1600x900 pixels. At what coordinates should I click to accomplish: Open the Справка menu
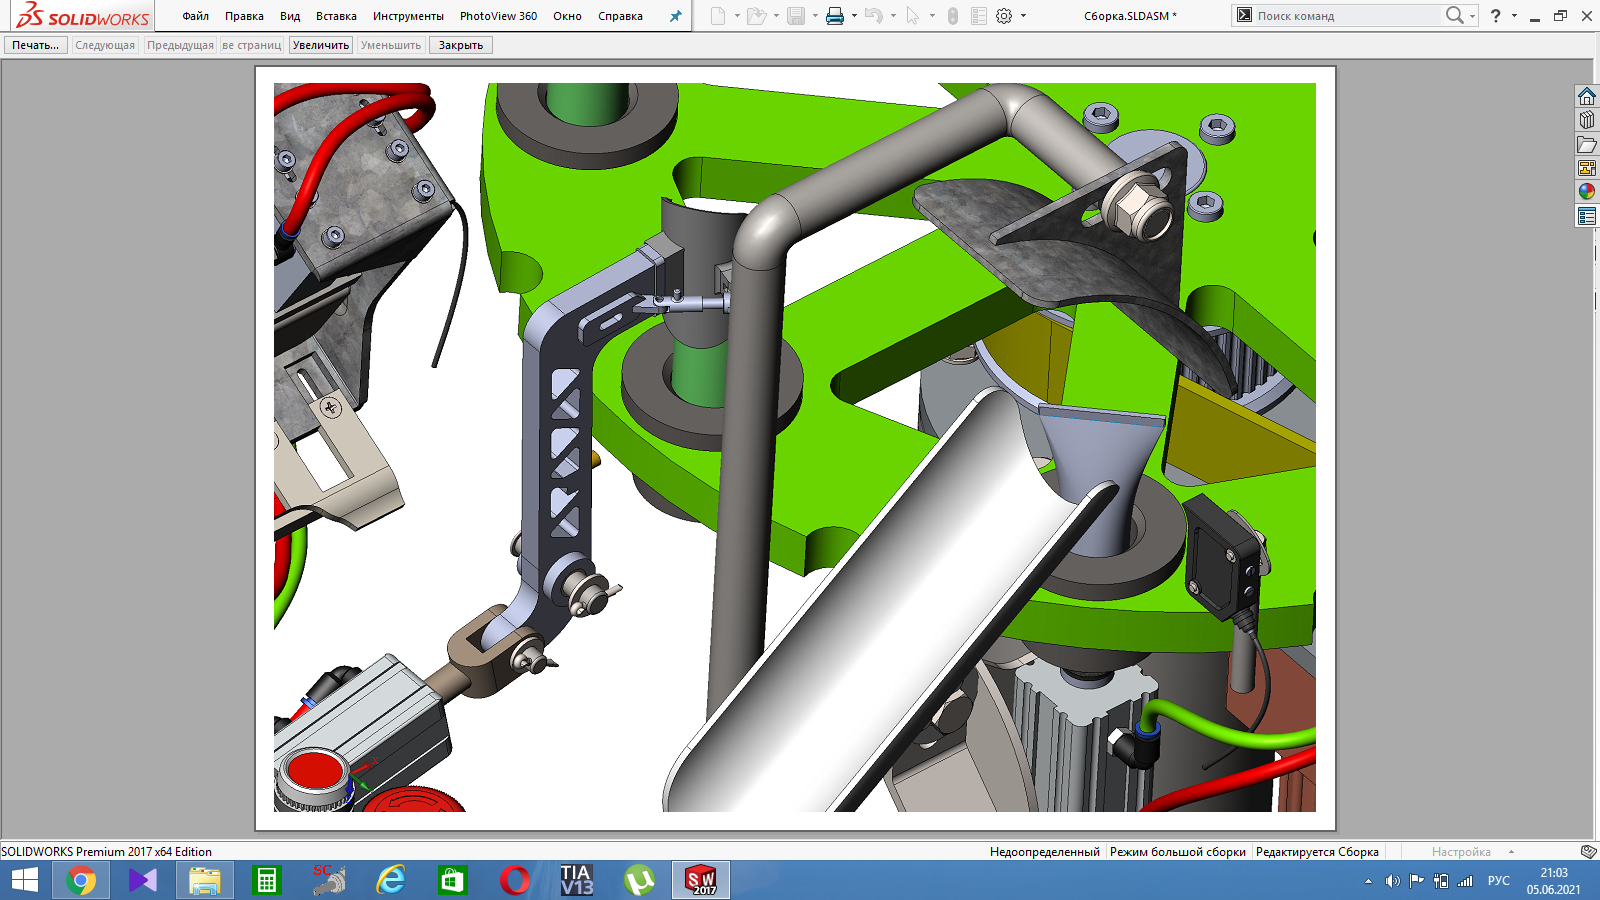(x=620, y=16)
